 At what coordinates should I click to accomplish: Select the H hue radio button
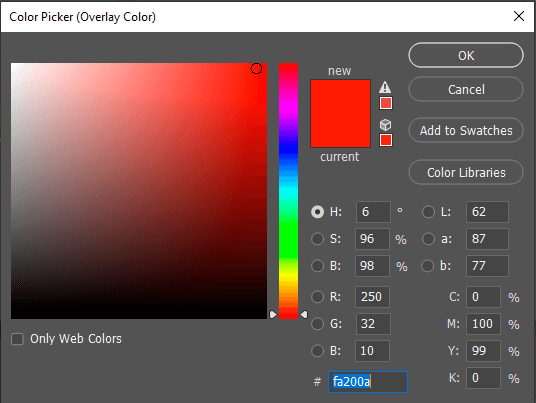pyautogui.click(x=317, y=212)
